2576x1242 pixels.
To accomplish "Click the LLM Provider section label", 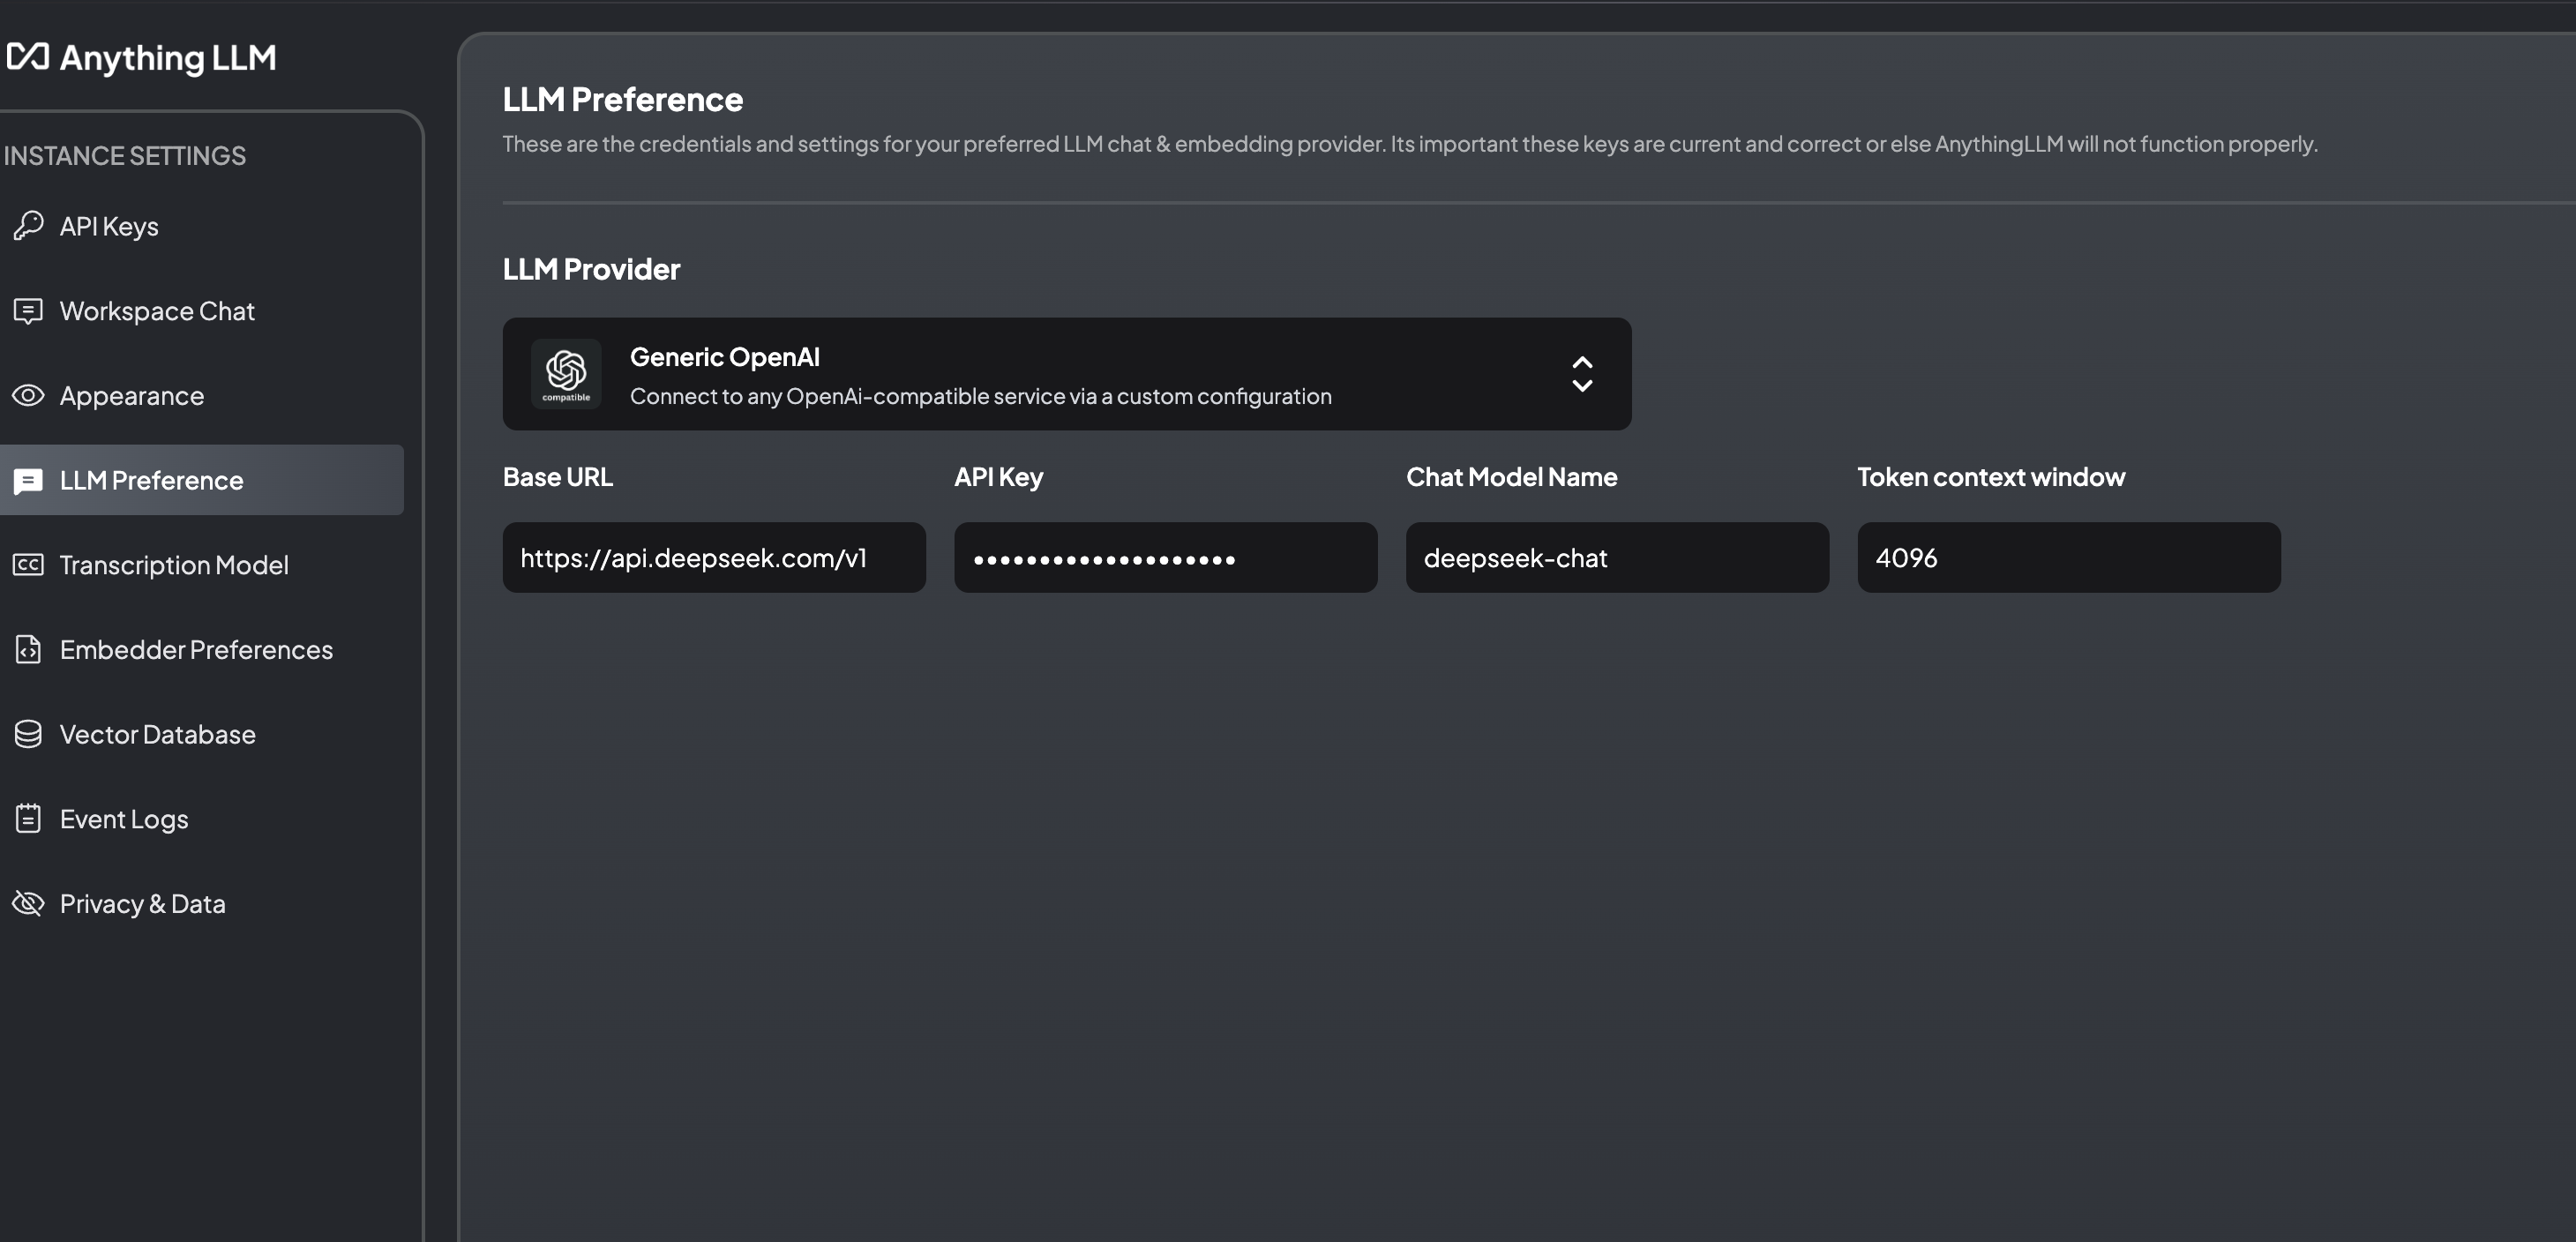I will pyautogui.click(x=591, y=269).
